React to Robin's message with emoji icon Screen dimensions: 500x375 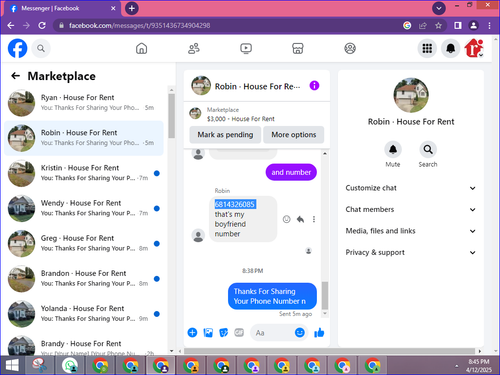point(286,219)
